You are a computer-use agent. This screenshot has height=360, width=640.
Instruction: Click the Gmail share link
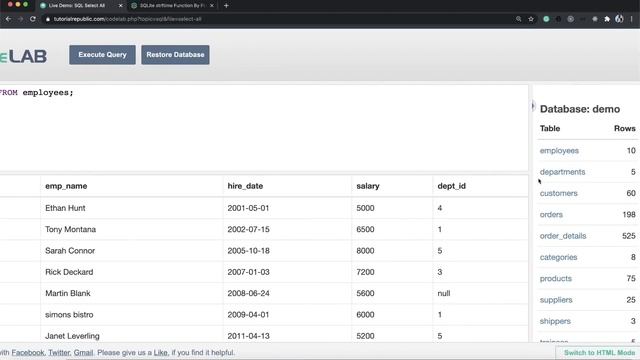tap(83, 353)
